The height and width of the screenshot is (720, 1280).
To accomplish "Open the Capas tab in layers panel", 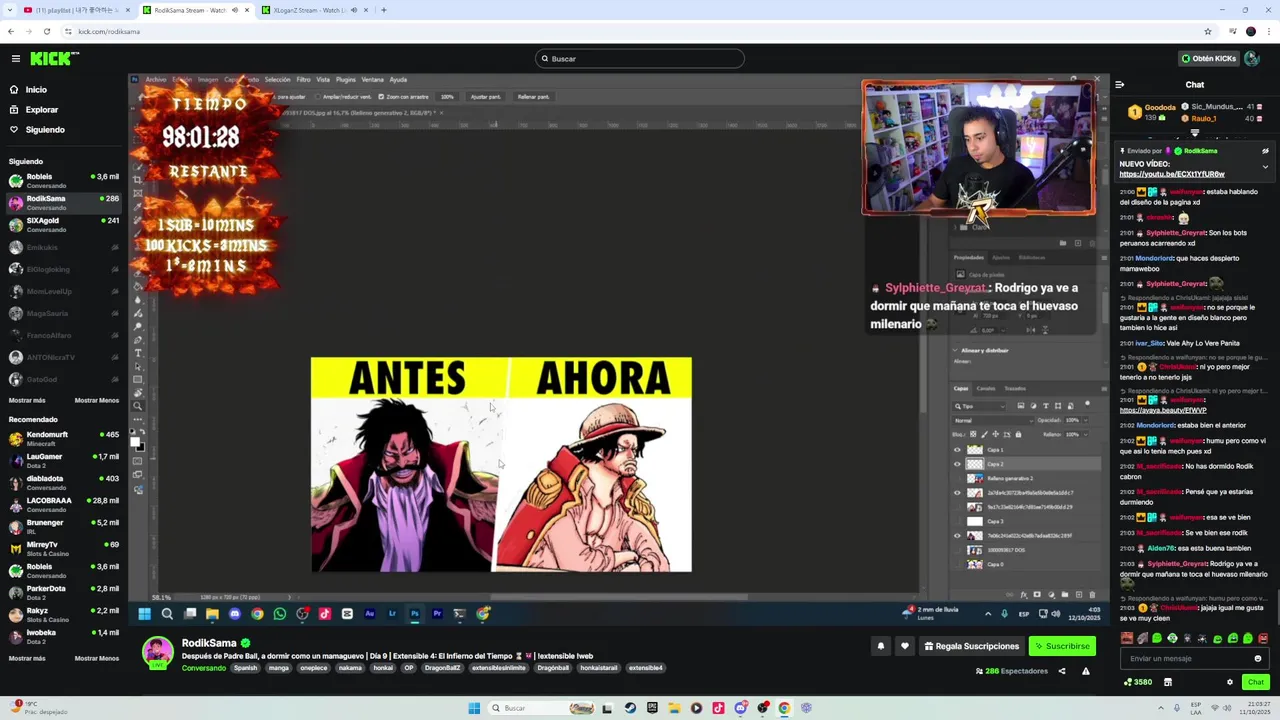I will pyautogui.click(x=961, y=389).
